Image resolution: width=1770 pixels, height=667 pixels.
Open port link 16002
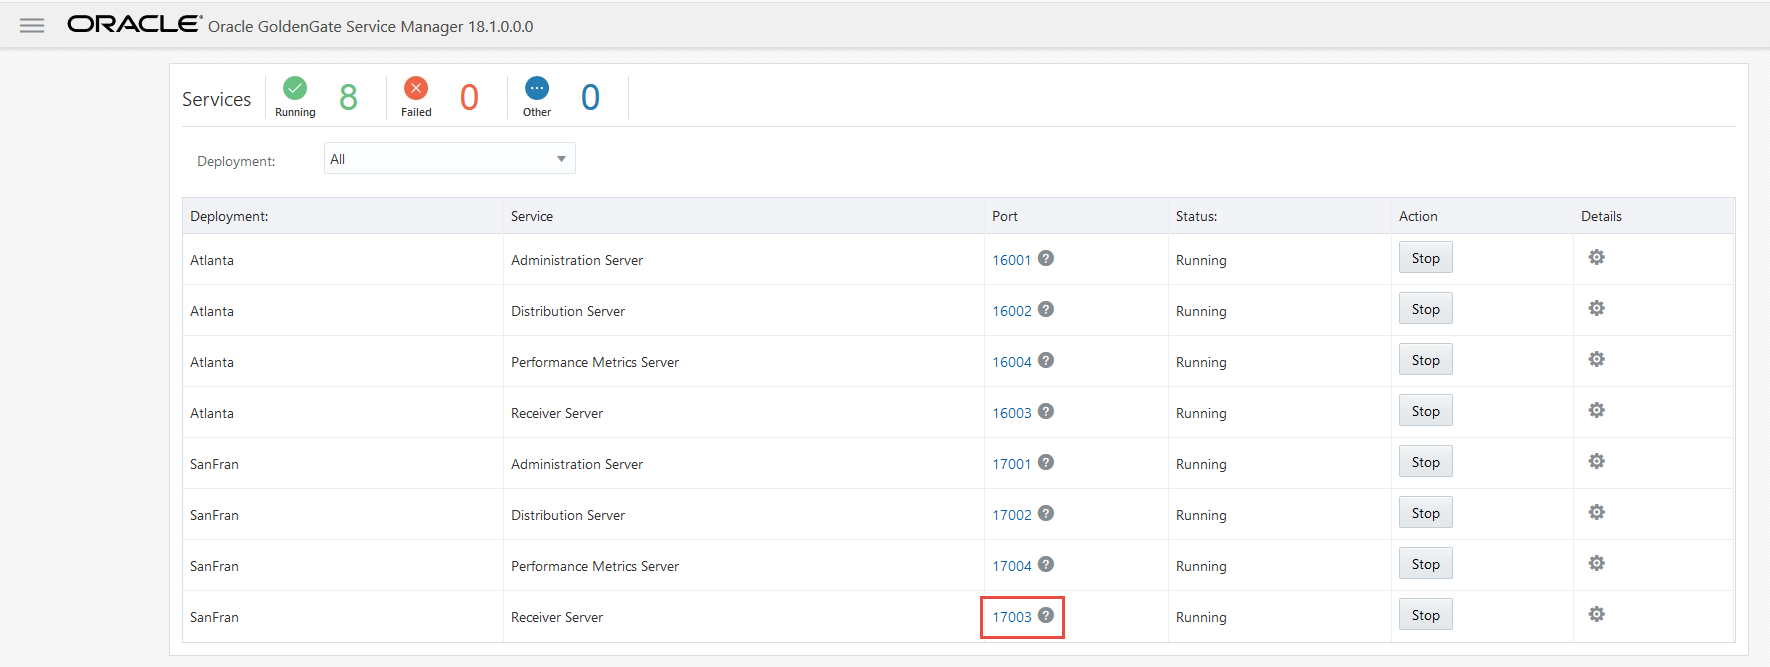pyautogui.click(x=1011, y=311)
